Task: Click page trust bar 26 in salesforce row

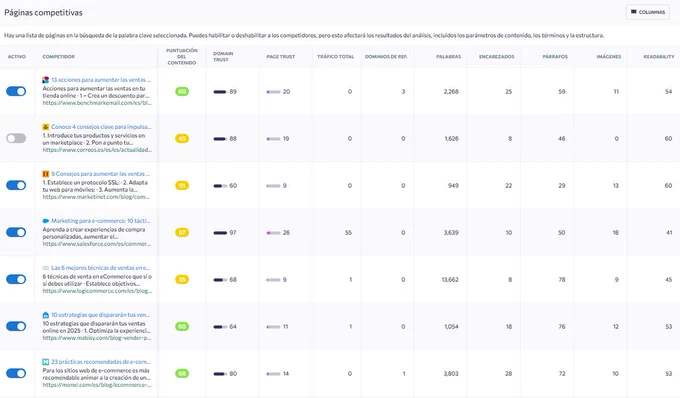Action: (x=273, y=233)
